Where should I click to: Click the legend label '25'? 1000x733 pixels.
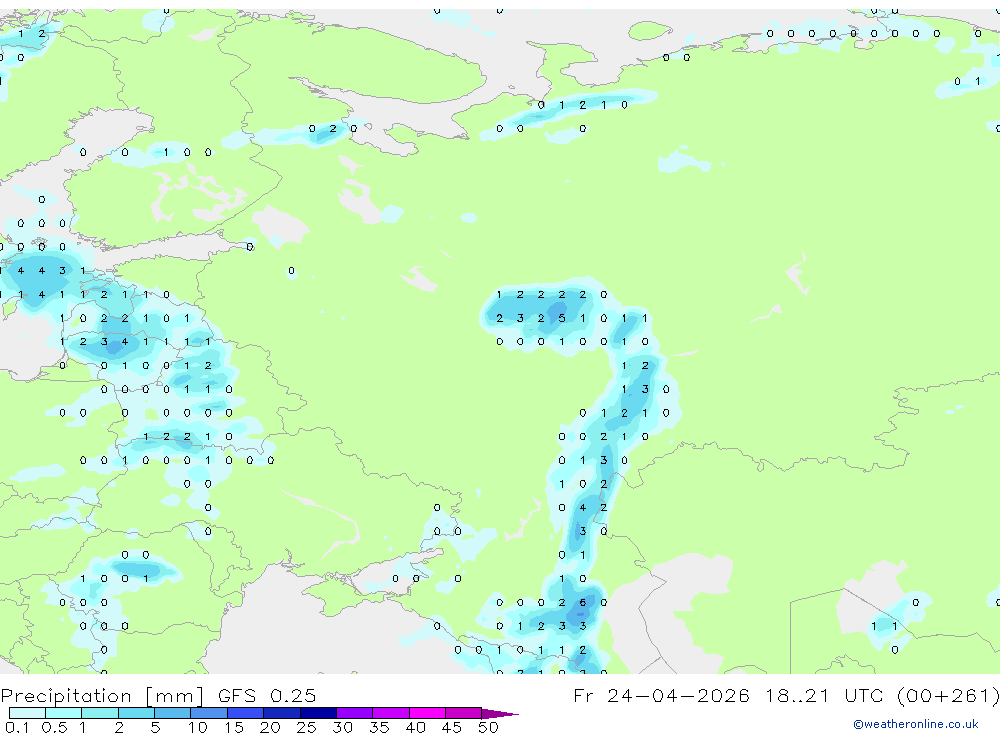point(306,727)
